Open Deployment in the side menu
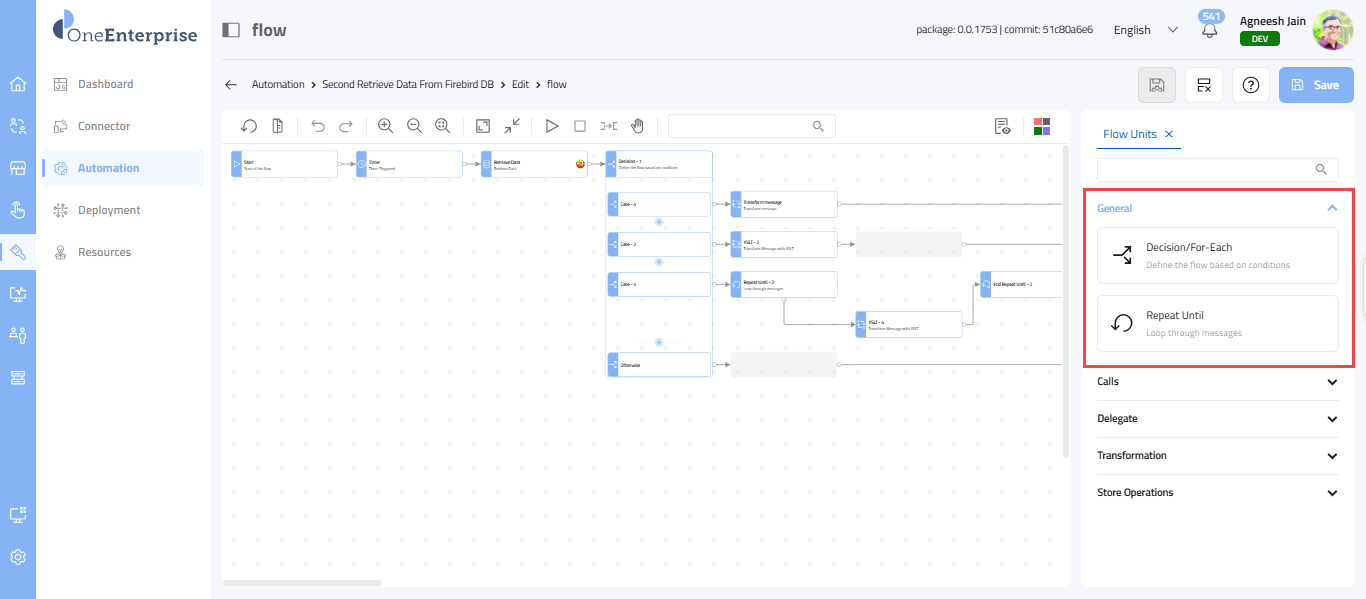Image resolution: width=1366 pixels, height=599 pixels. [x=109, y=210]
